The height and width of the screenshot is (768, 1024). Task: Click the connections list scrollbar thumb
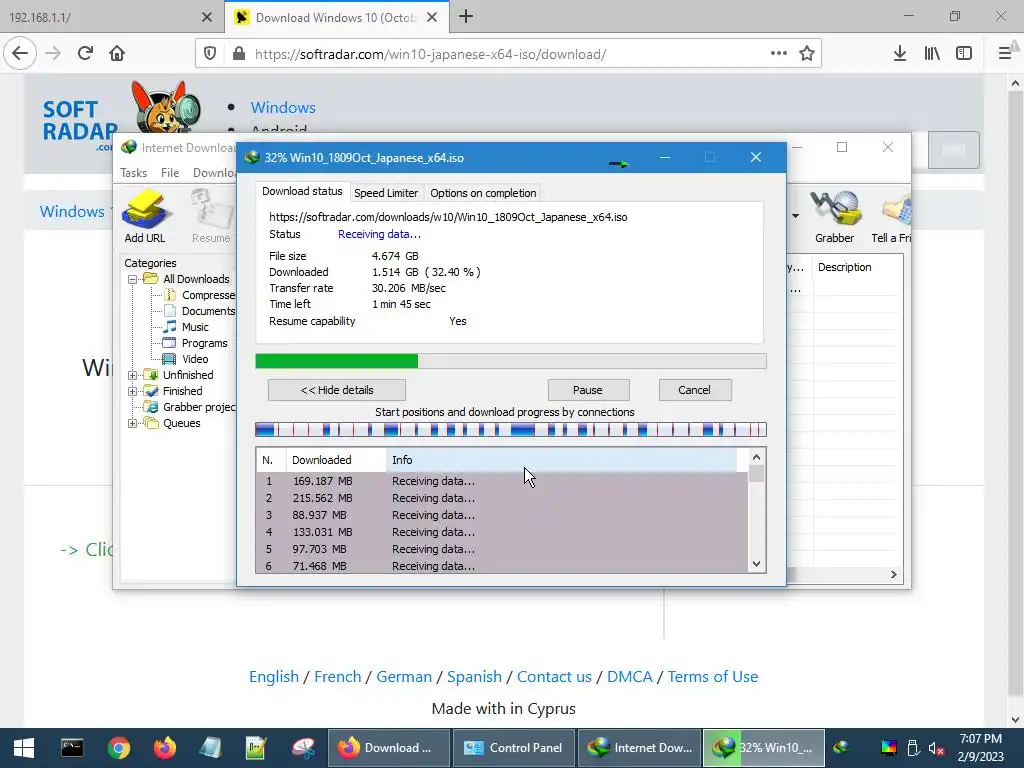[x=756, y=473]
